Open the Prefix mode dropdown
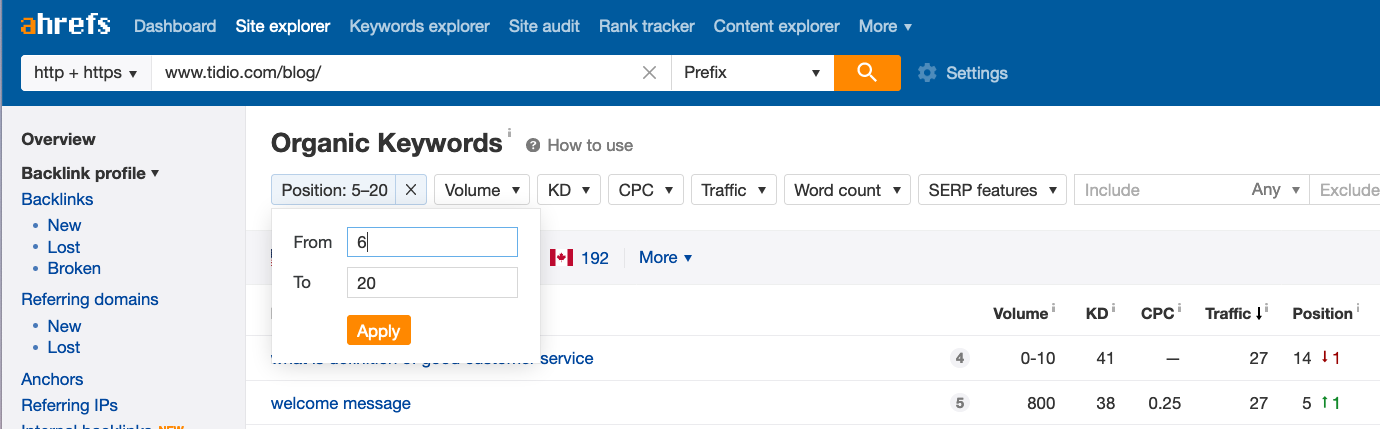The height and width of the screenshot is (429, 1380). point(752,73)
